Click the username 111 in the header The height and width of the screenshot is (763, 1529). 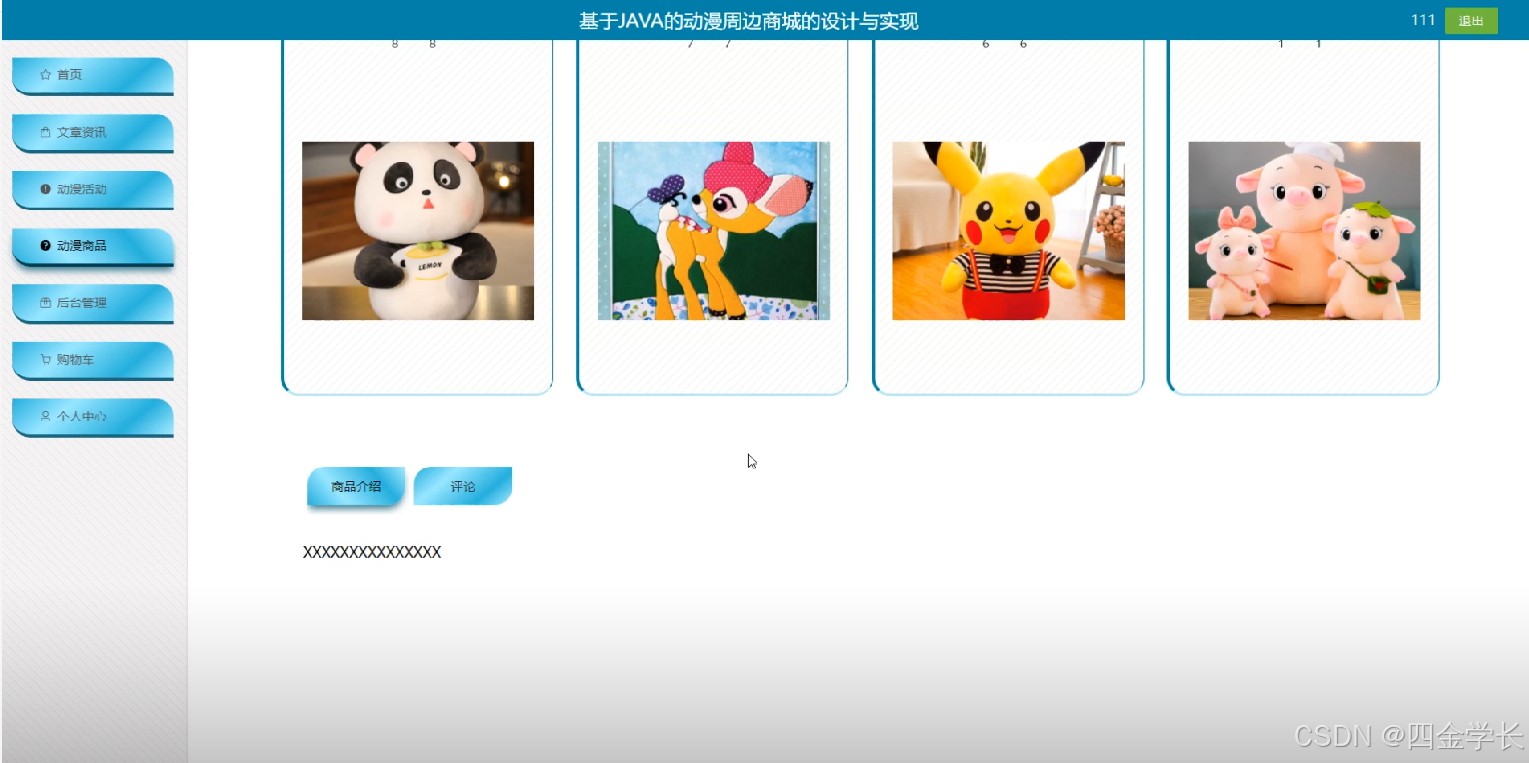click(x=1423, y=20)
